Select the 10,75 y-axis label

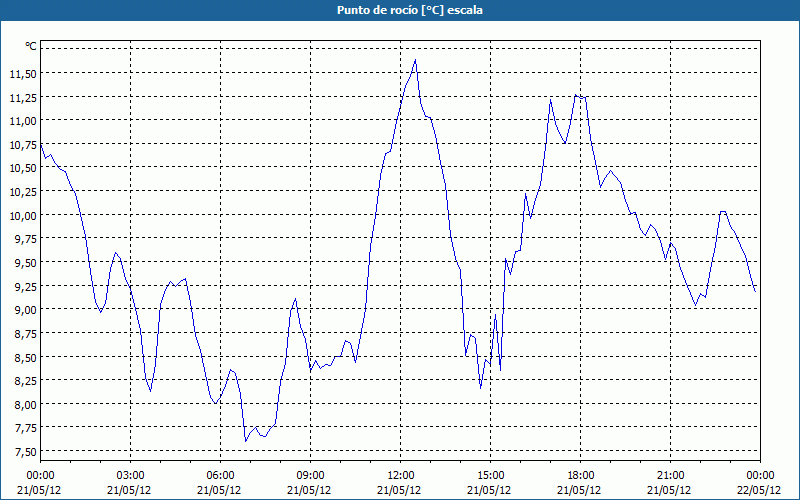(x=23, y=145)
